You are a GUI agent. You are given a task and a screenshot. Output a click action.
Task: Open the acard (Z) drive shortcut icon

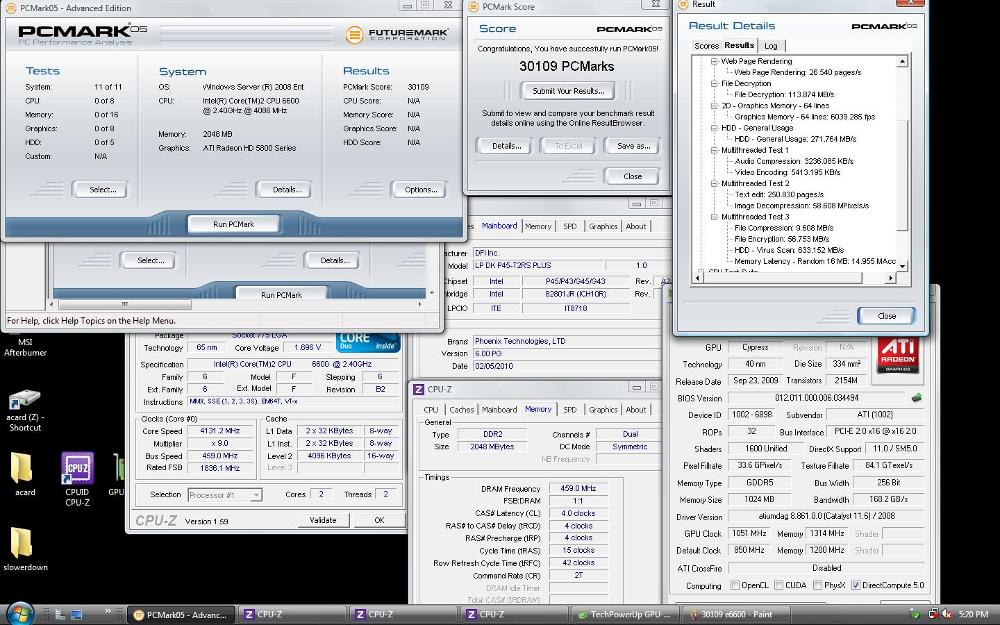(24, 400)
